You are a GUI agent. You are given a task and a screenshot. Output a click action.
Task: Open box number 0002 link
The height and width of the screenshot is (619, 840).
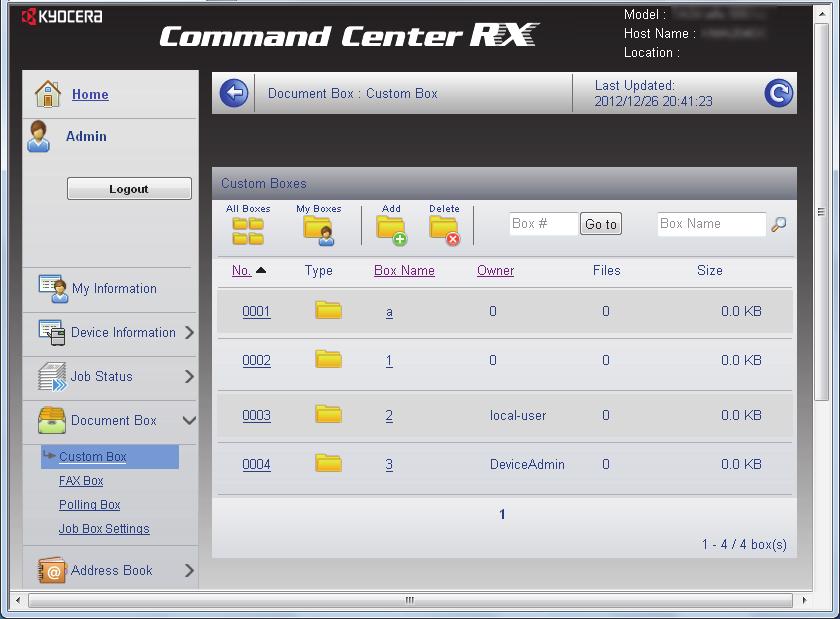[256, 361]
